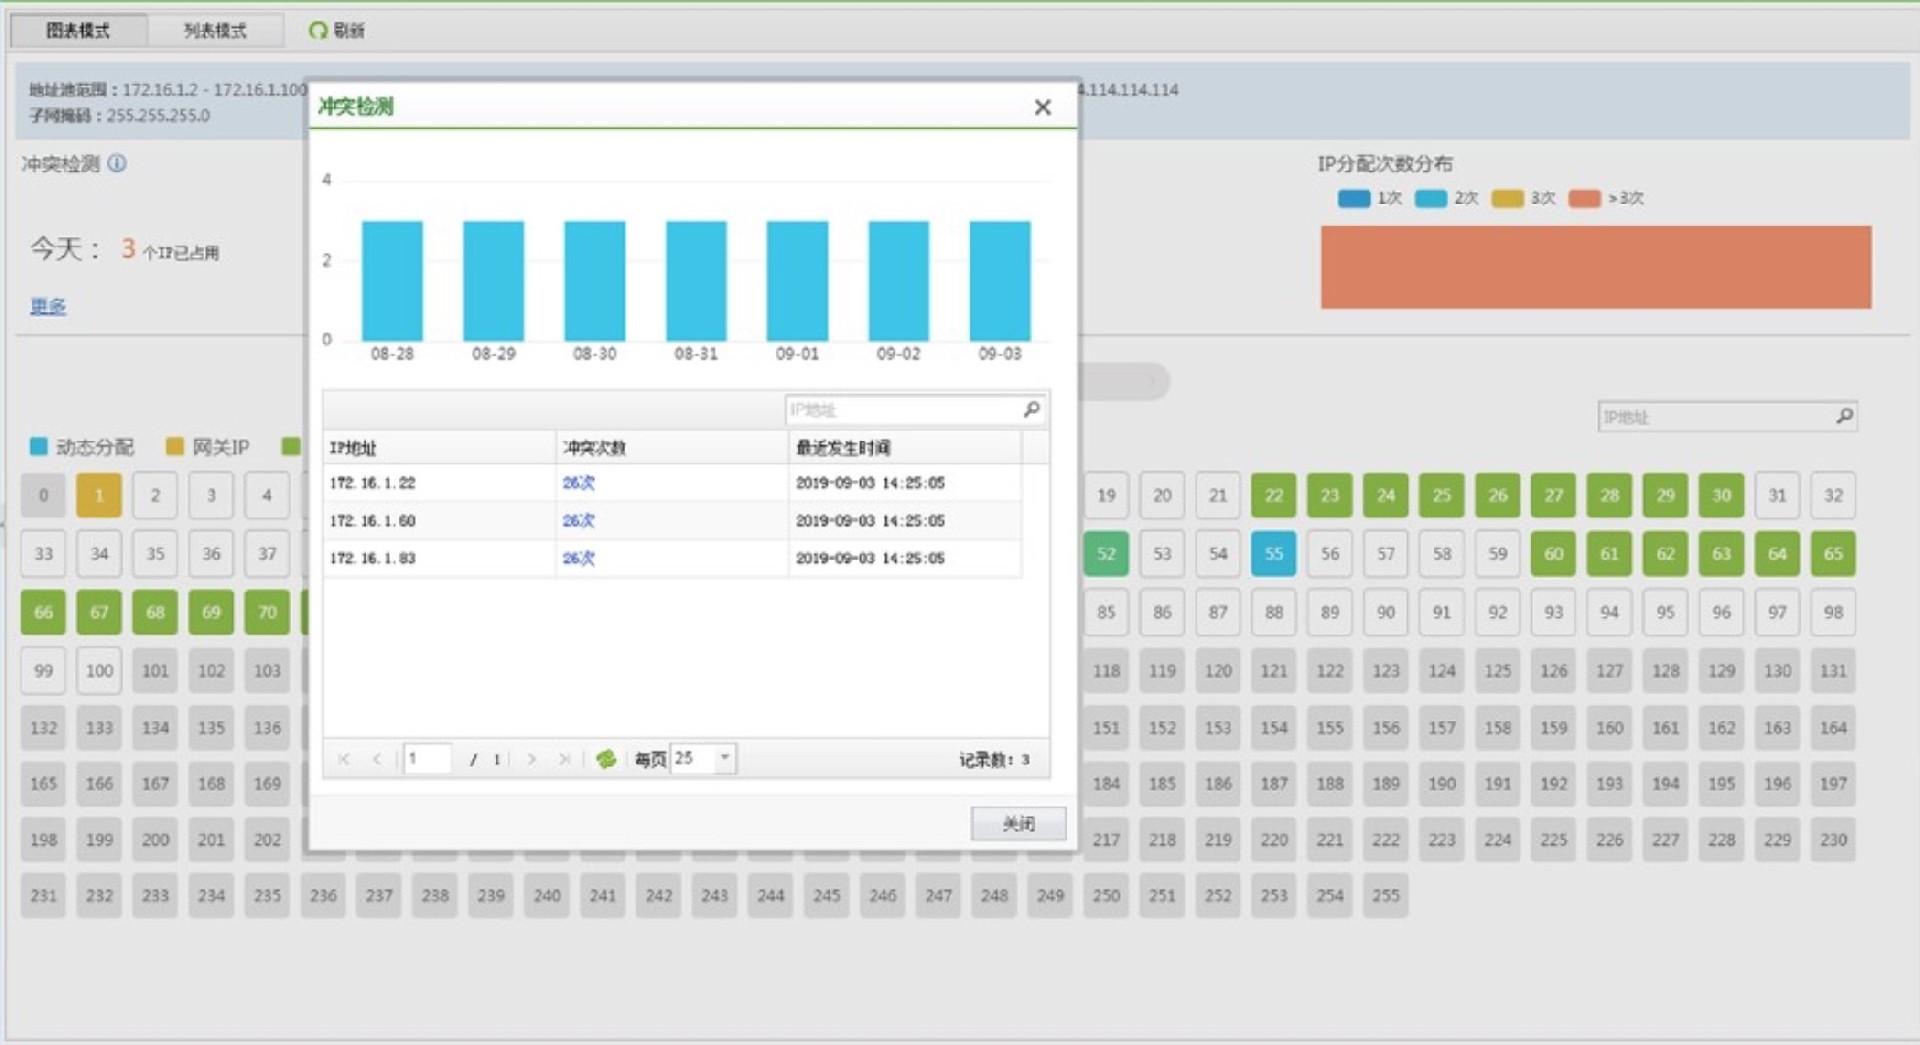Select the blue IP block 55
The width and height of the screenshot is (1920, 1045).
coord(1273,554)
